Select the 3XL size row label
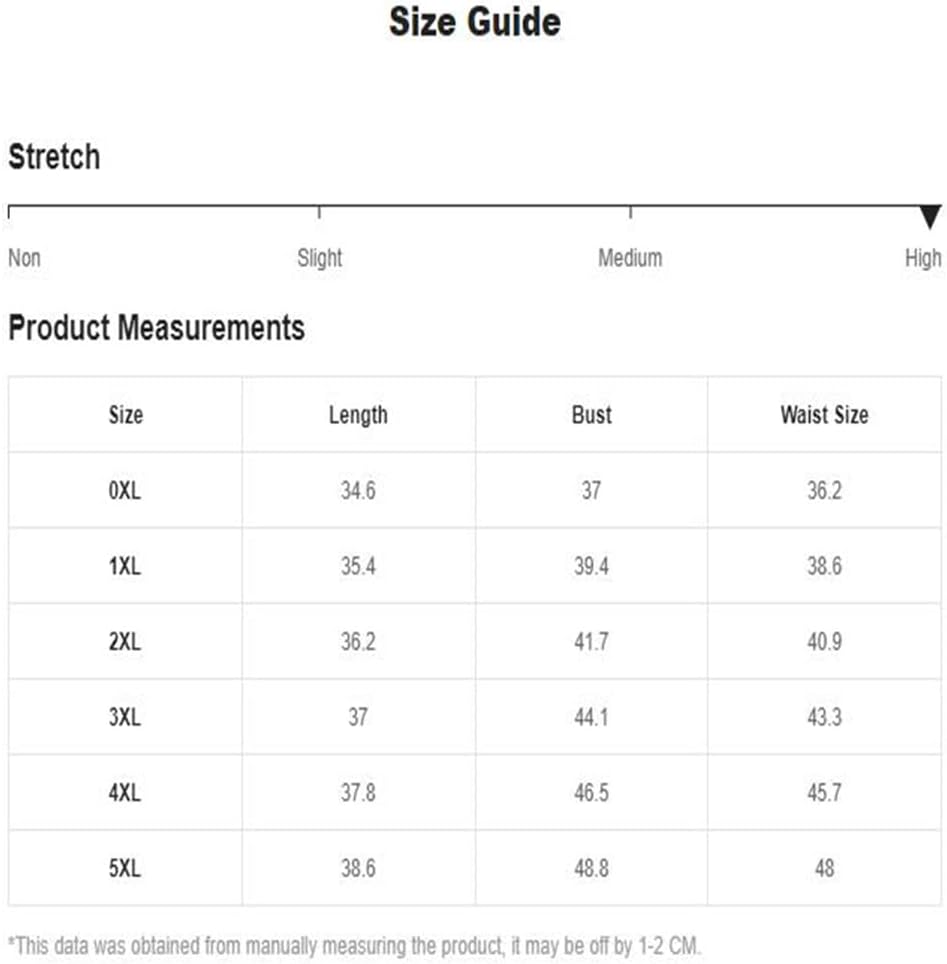Image resolution: width=947 pixels, height=964 pixels. tap(125, 717)
